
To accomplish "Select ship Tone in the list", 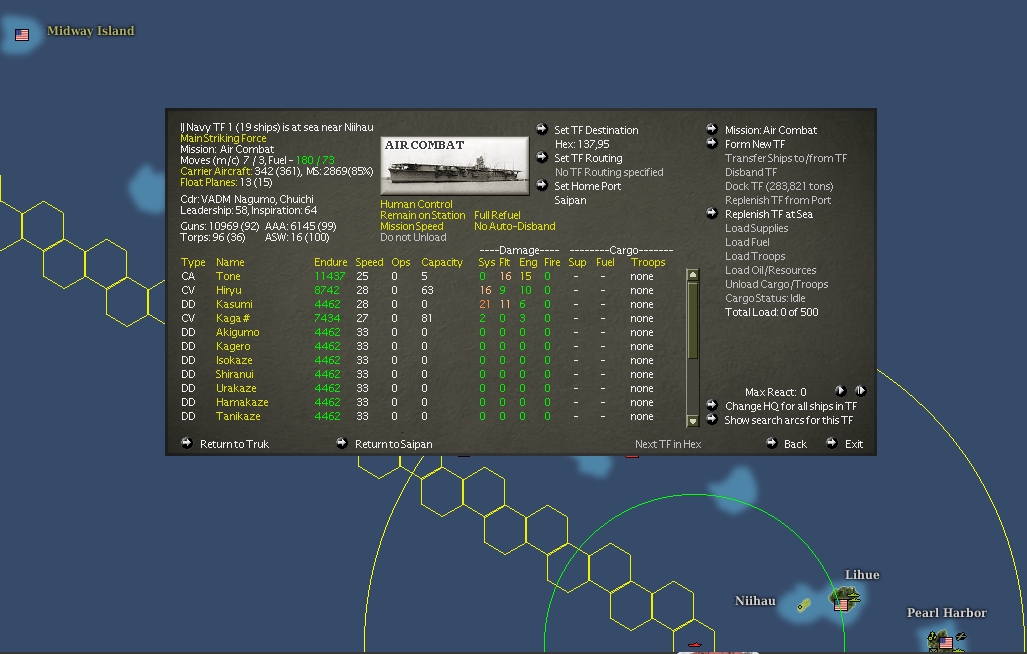I will (x=228, y=276).
